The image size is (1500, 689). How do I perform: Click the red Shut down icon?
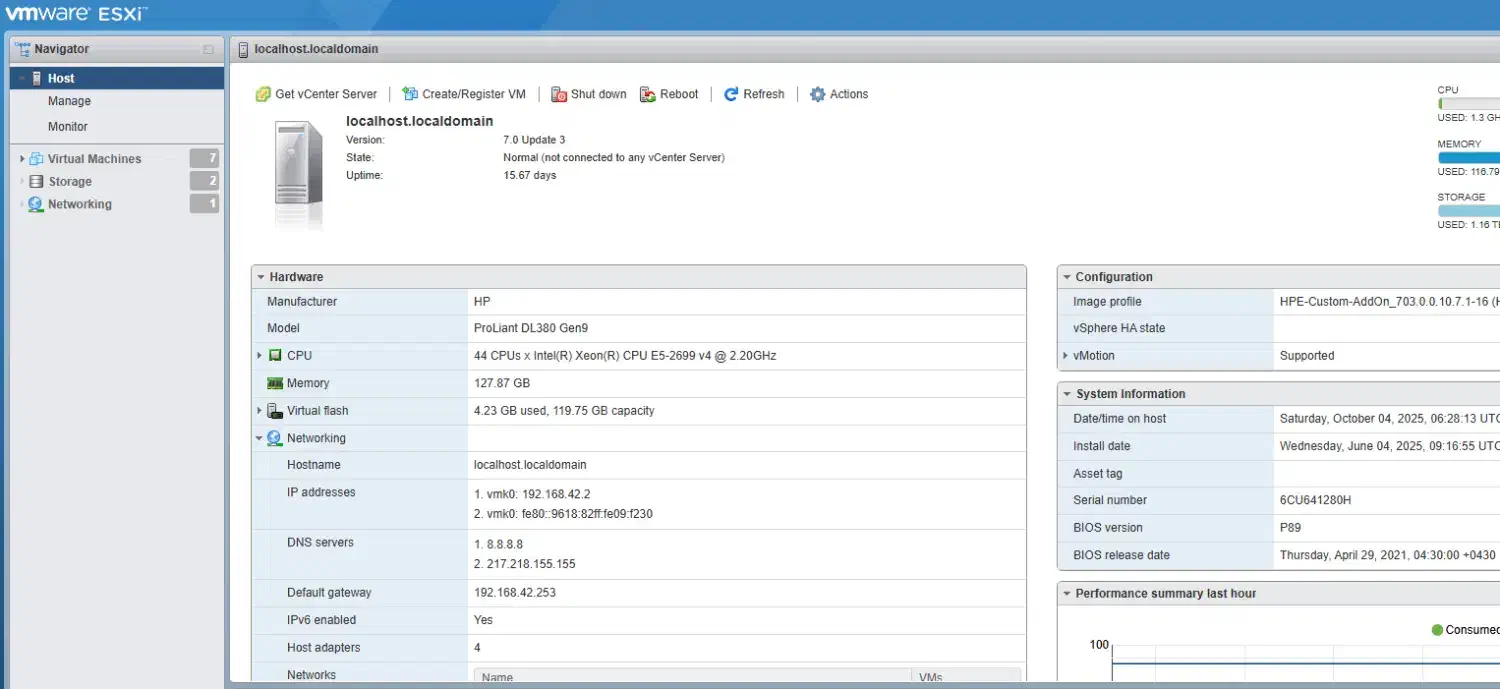(559, 94)
